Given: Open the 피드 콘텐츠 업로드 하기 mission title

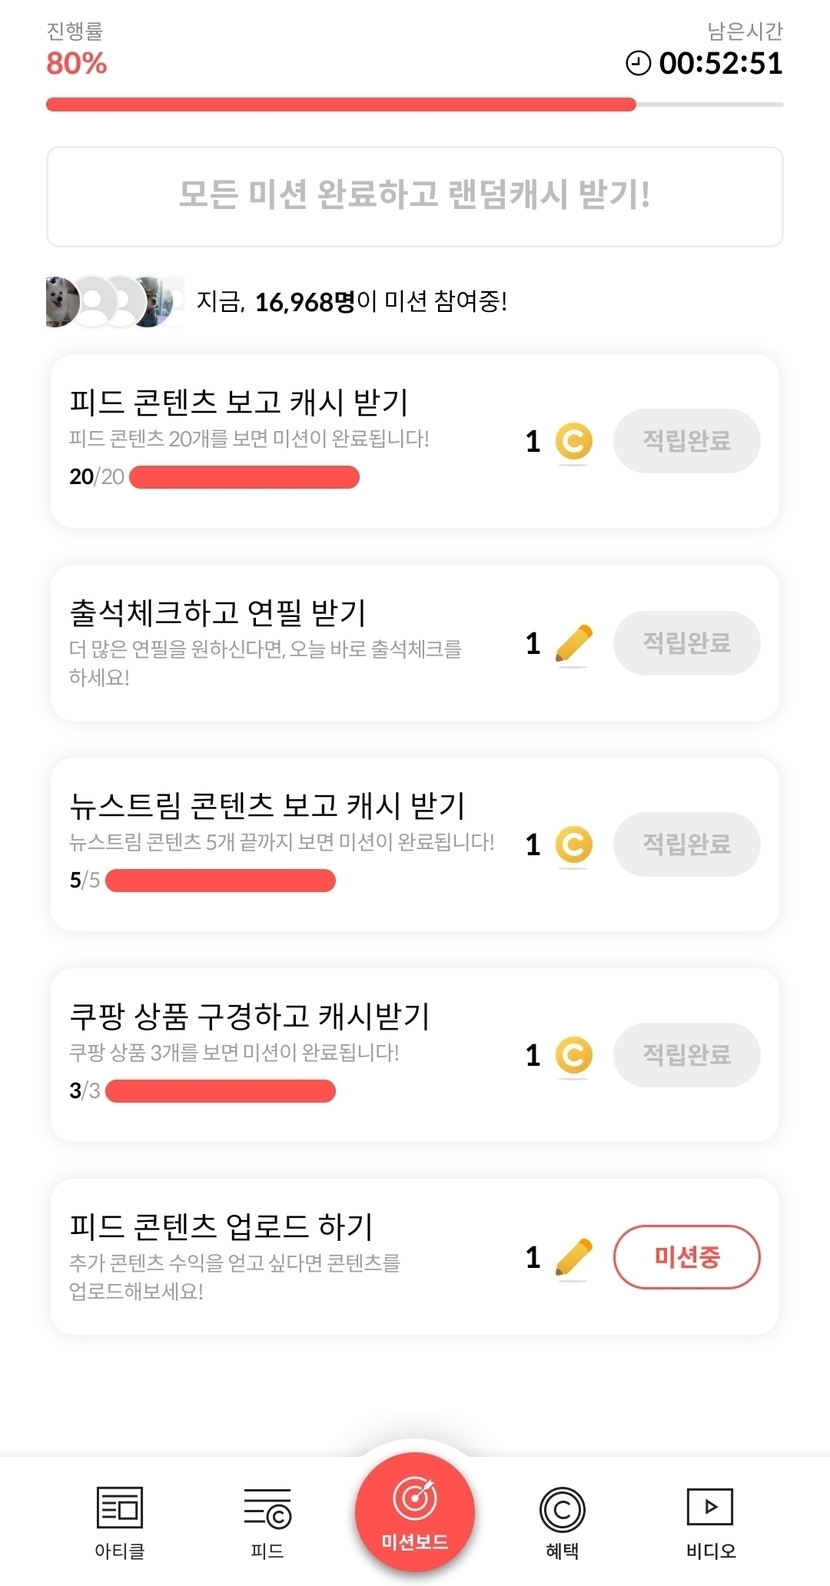Looking at the screenshot, I should [221, 1226].
